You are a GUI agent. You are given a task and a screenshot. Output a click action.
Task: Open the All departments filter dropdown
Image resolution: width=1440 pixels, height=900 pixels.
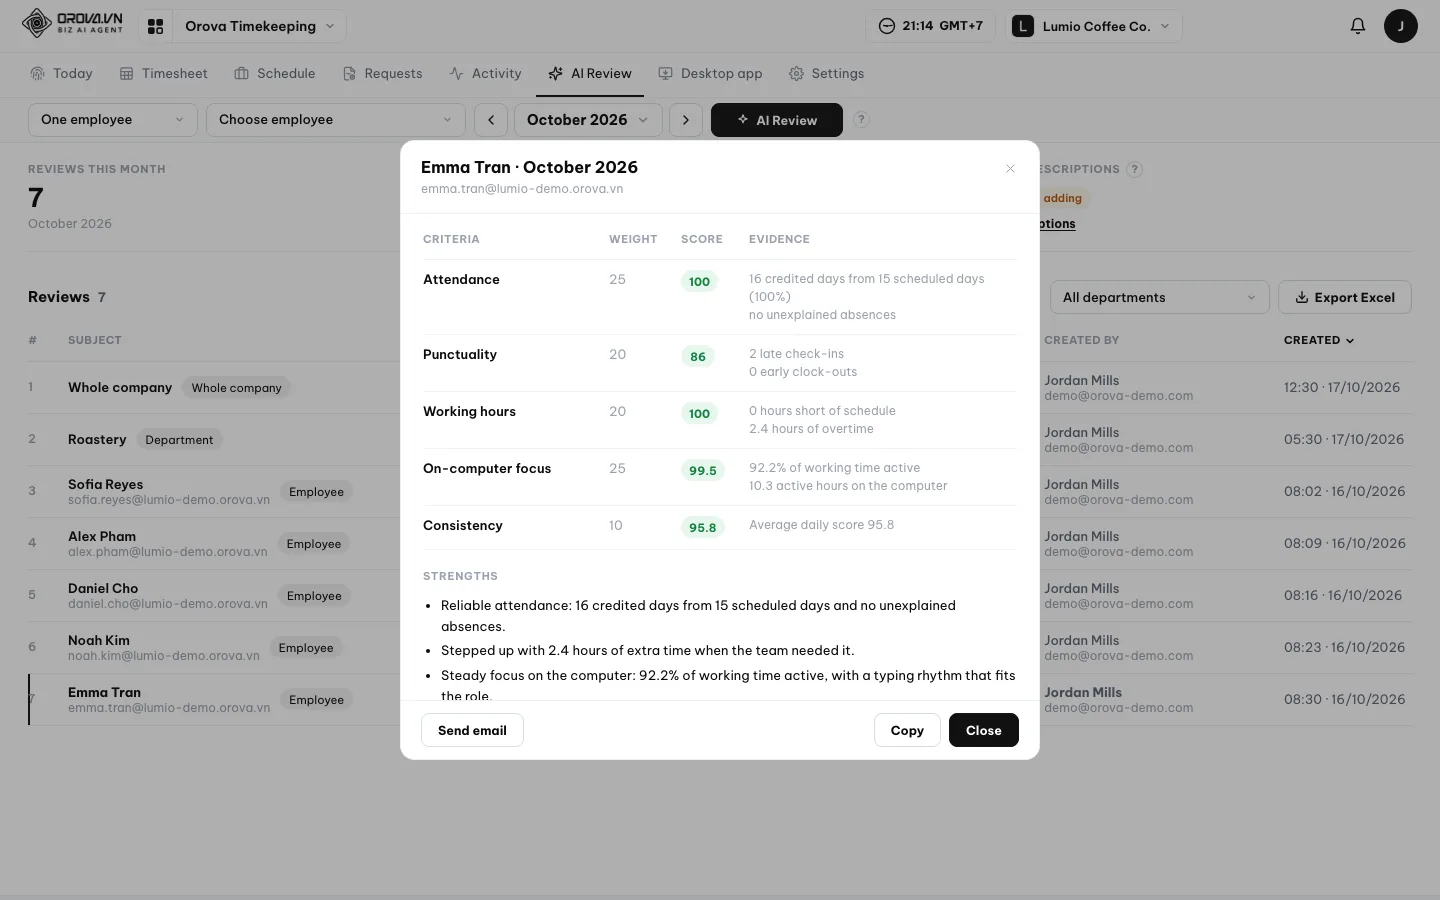point(1160,297)
